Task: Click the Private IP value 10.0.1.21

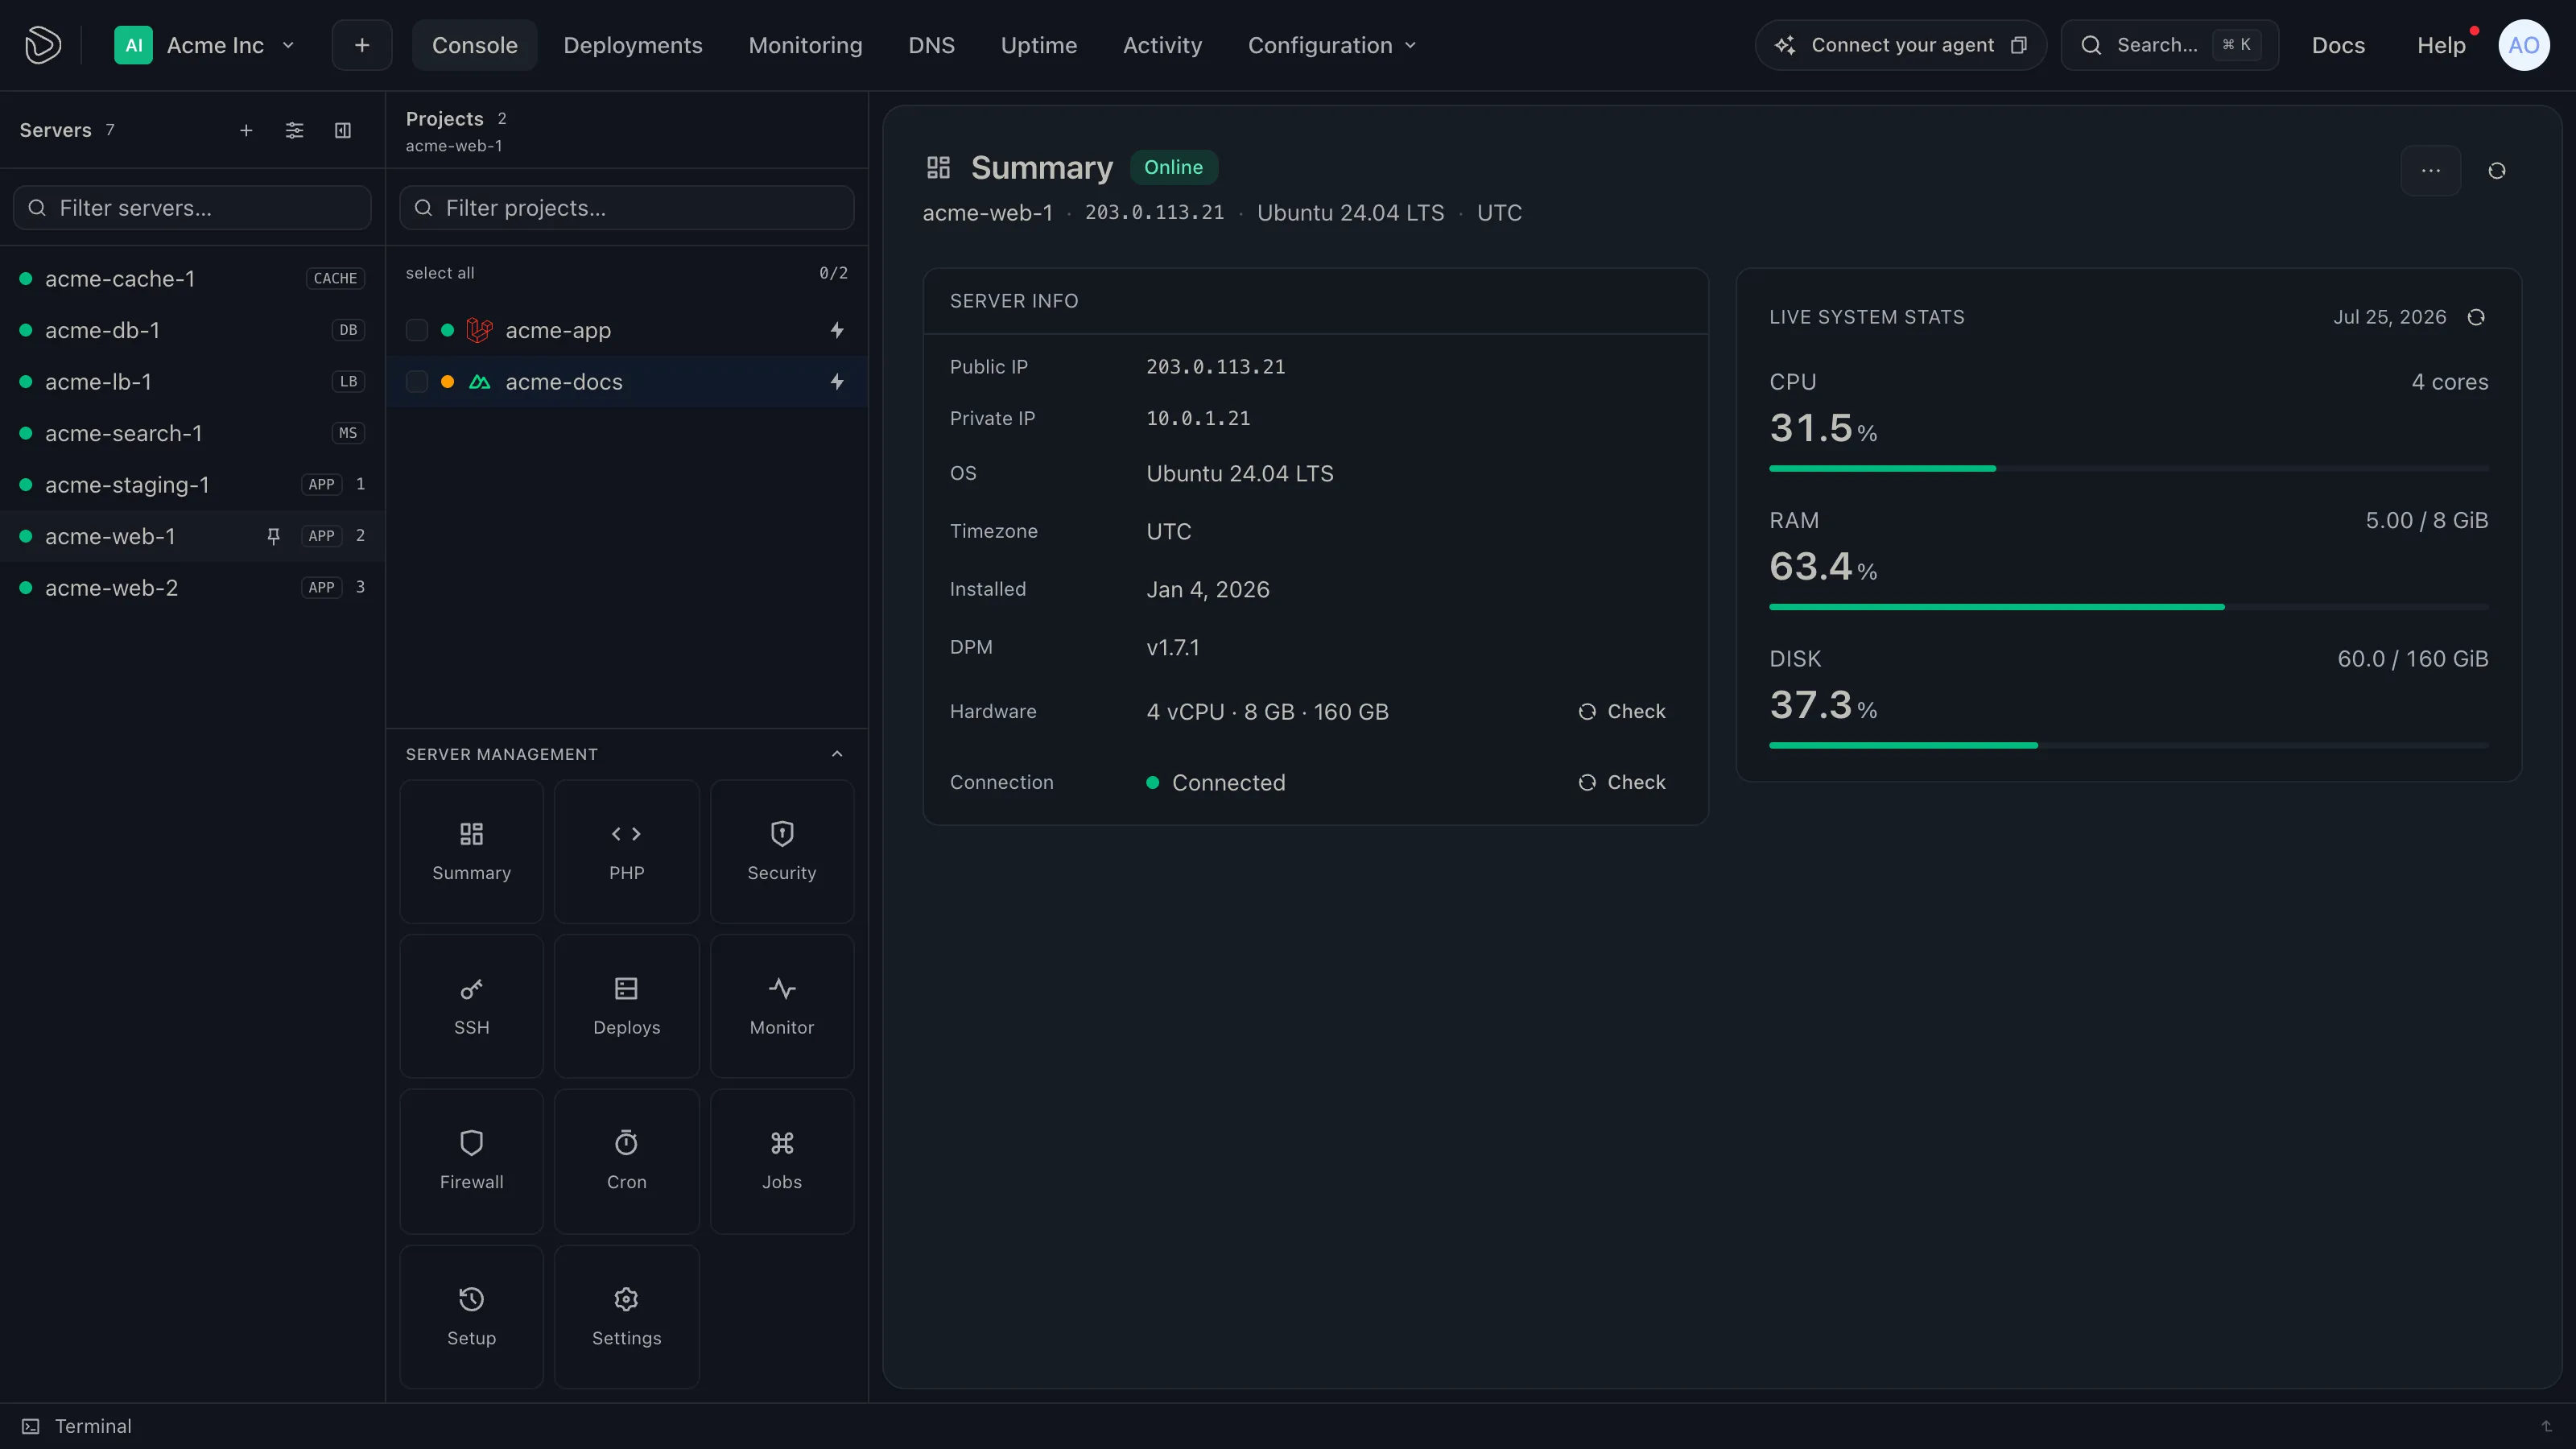Action: coord(1198,418)
